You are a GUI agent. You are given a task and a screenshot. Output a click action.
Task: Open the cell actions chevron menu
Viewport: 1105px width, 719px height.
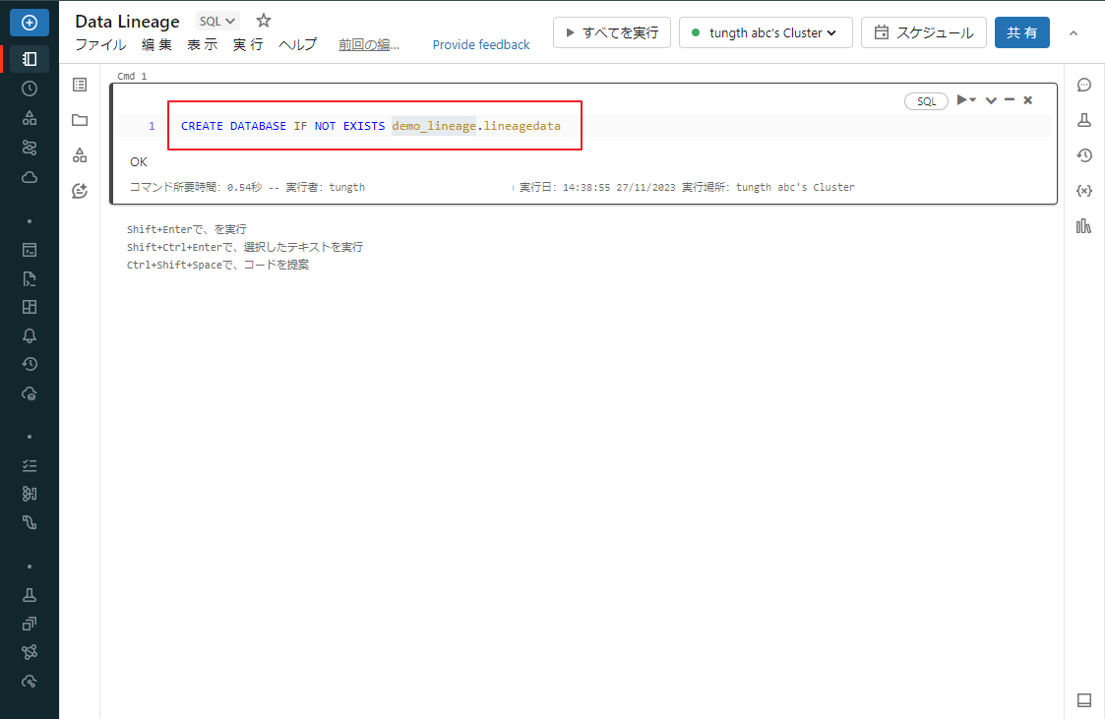(x=991, y=100)
